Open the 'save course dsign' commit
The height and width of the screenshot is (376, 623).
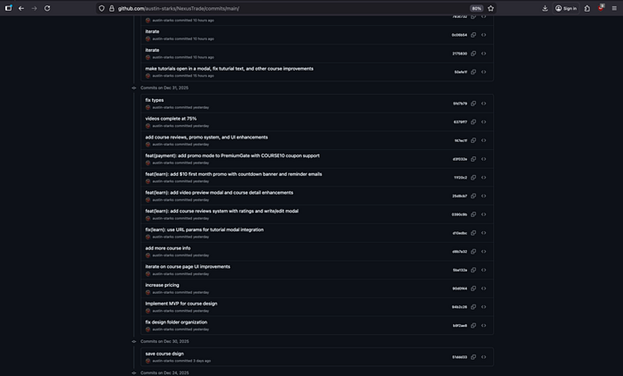(x=164, y=353)
